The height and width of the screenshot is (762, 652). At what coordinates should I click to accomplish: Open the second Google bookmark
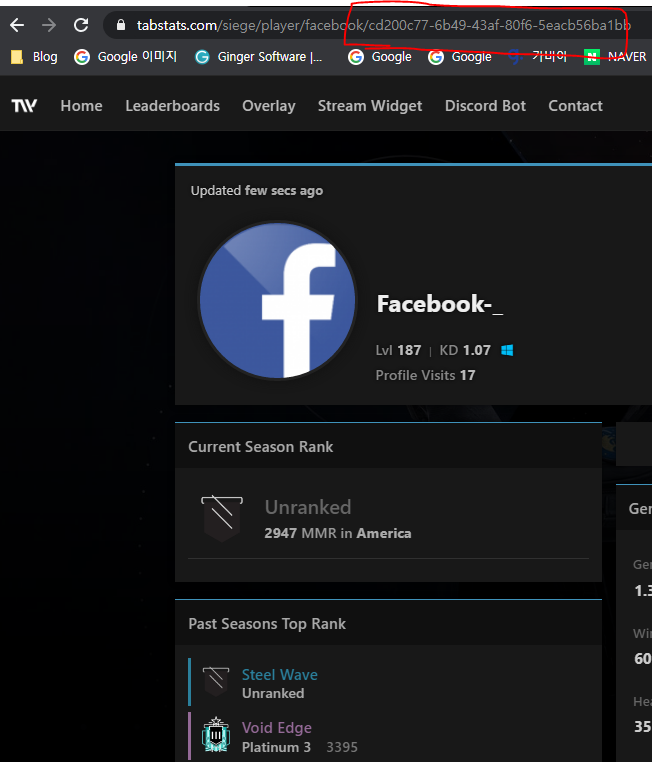coord(460,57)
